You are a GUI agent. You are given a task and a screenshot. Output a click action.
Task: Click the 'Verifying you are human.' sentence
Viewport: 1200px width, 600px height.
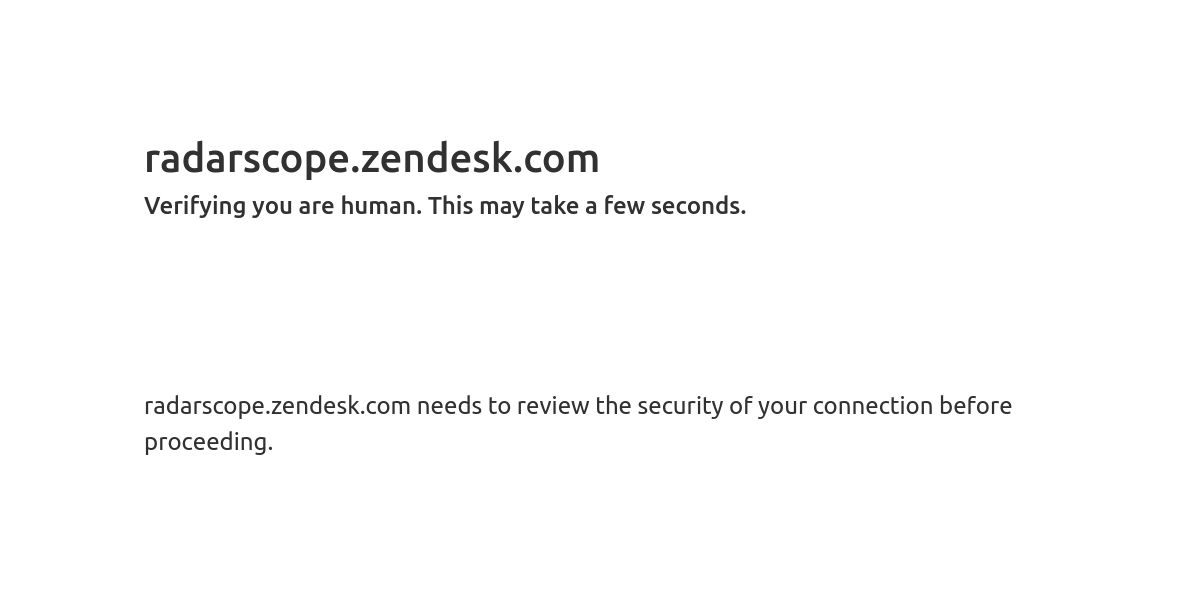pyautogui.click(x=283, y=206)
